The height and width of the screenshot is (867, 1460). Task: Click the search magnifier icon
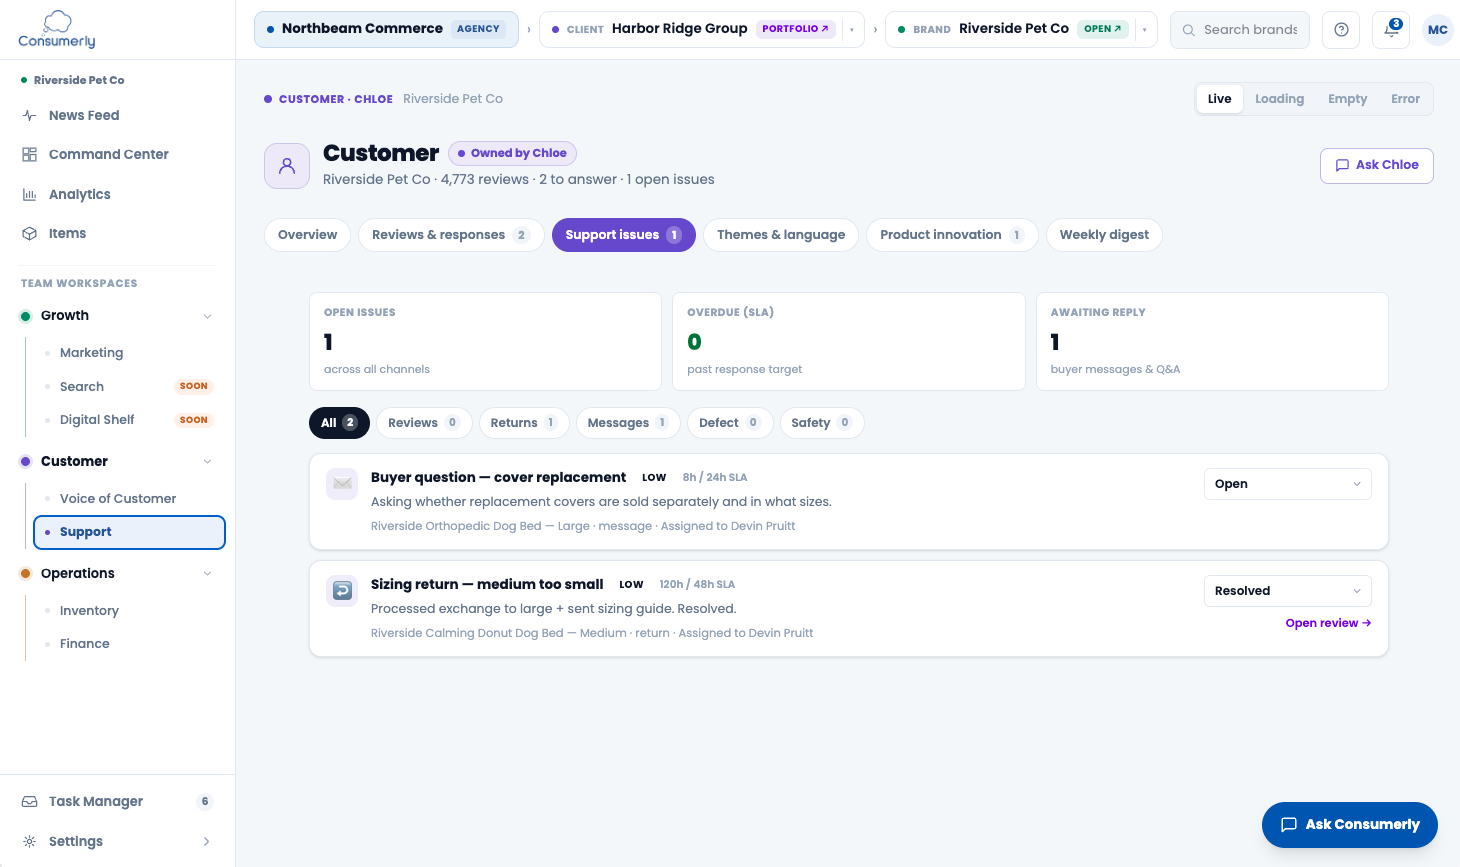1189,30
